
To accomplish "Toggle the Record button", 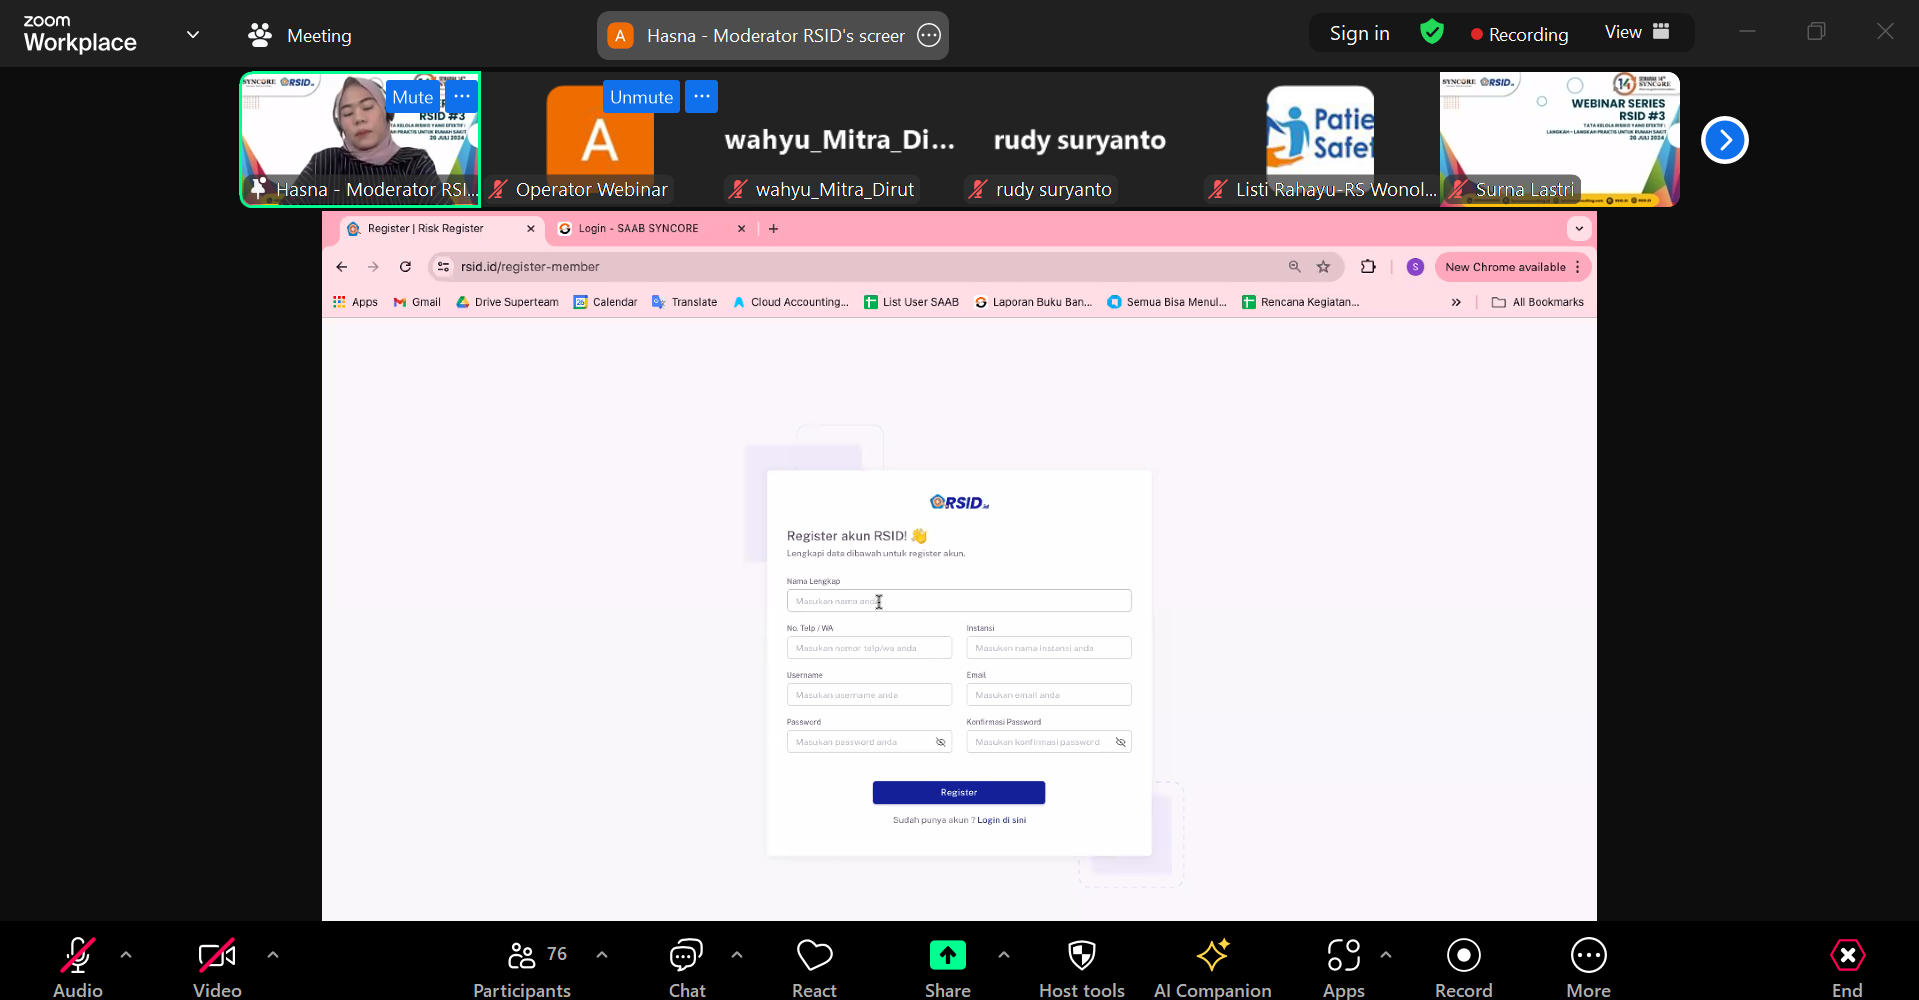I will [1463, 957].
